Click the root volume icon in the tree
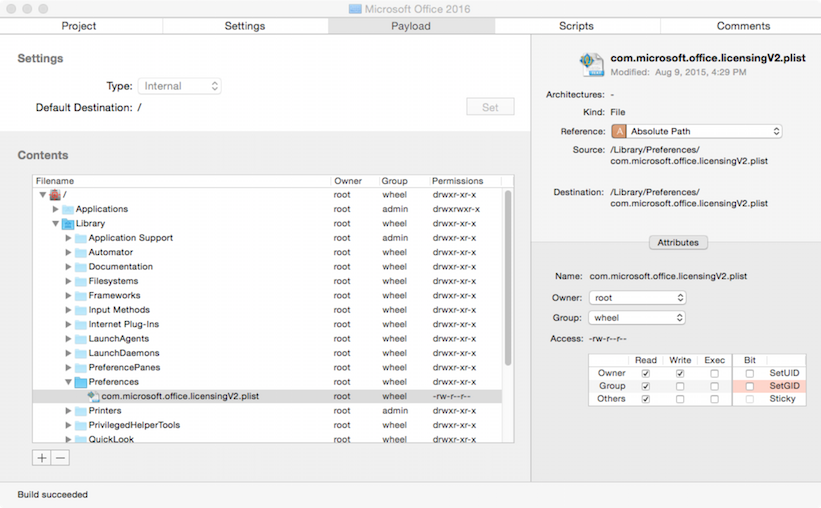 pyautogui.click(x=55, y=195)
